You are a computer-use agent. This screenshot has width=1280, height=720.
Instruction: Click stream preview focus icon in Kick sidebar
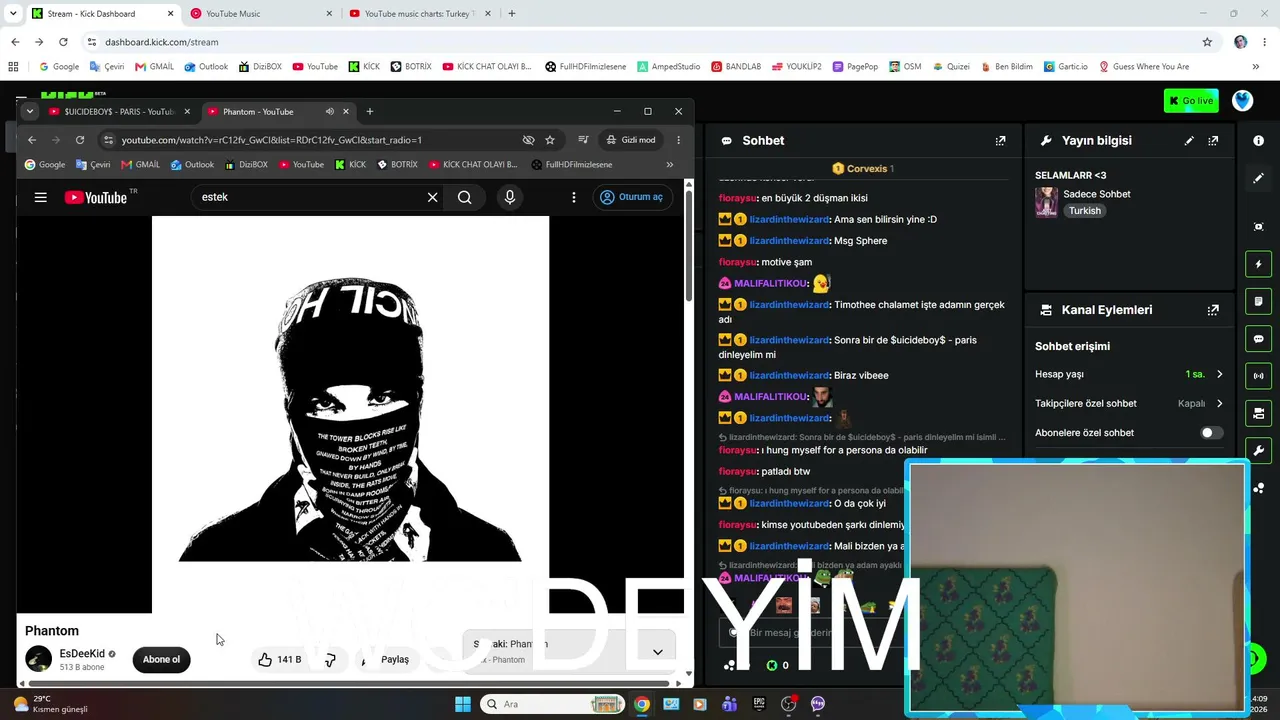[1258, 227]
